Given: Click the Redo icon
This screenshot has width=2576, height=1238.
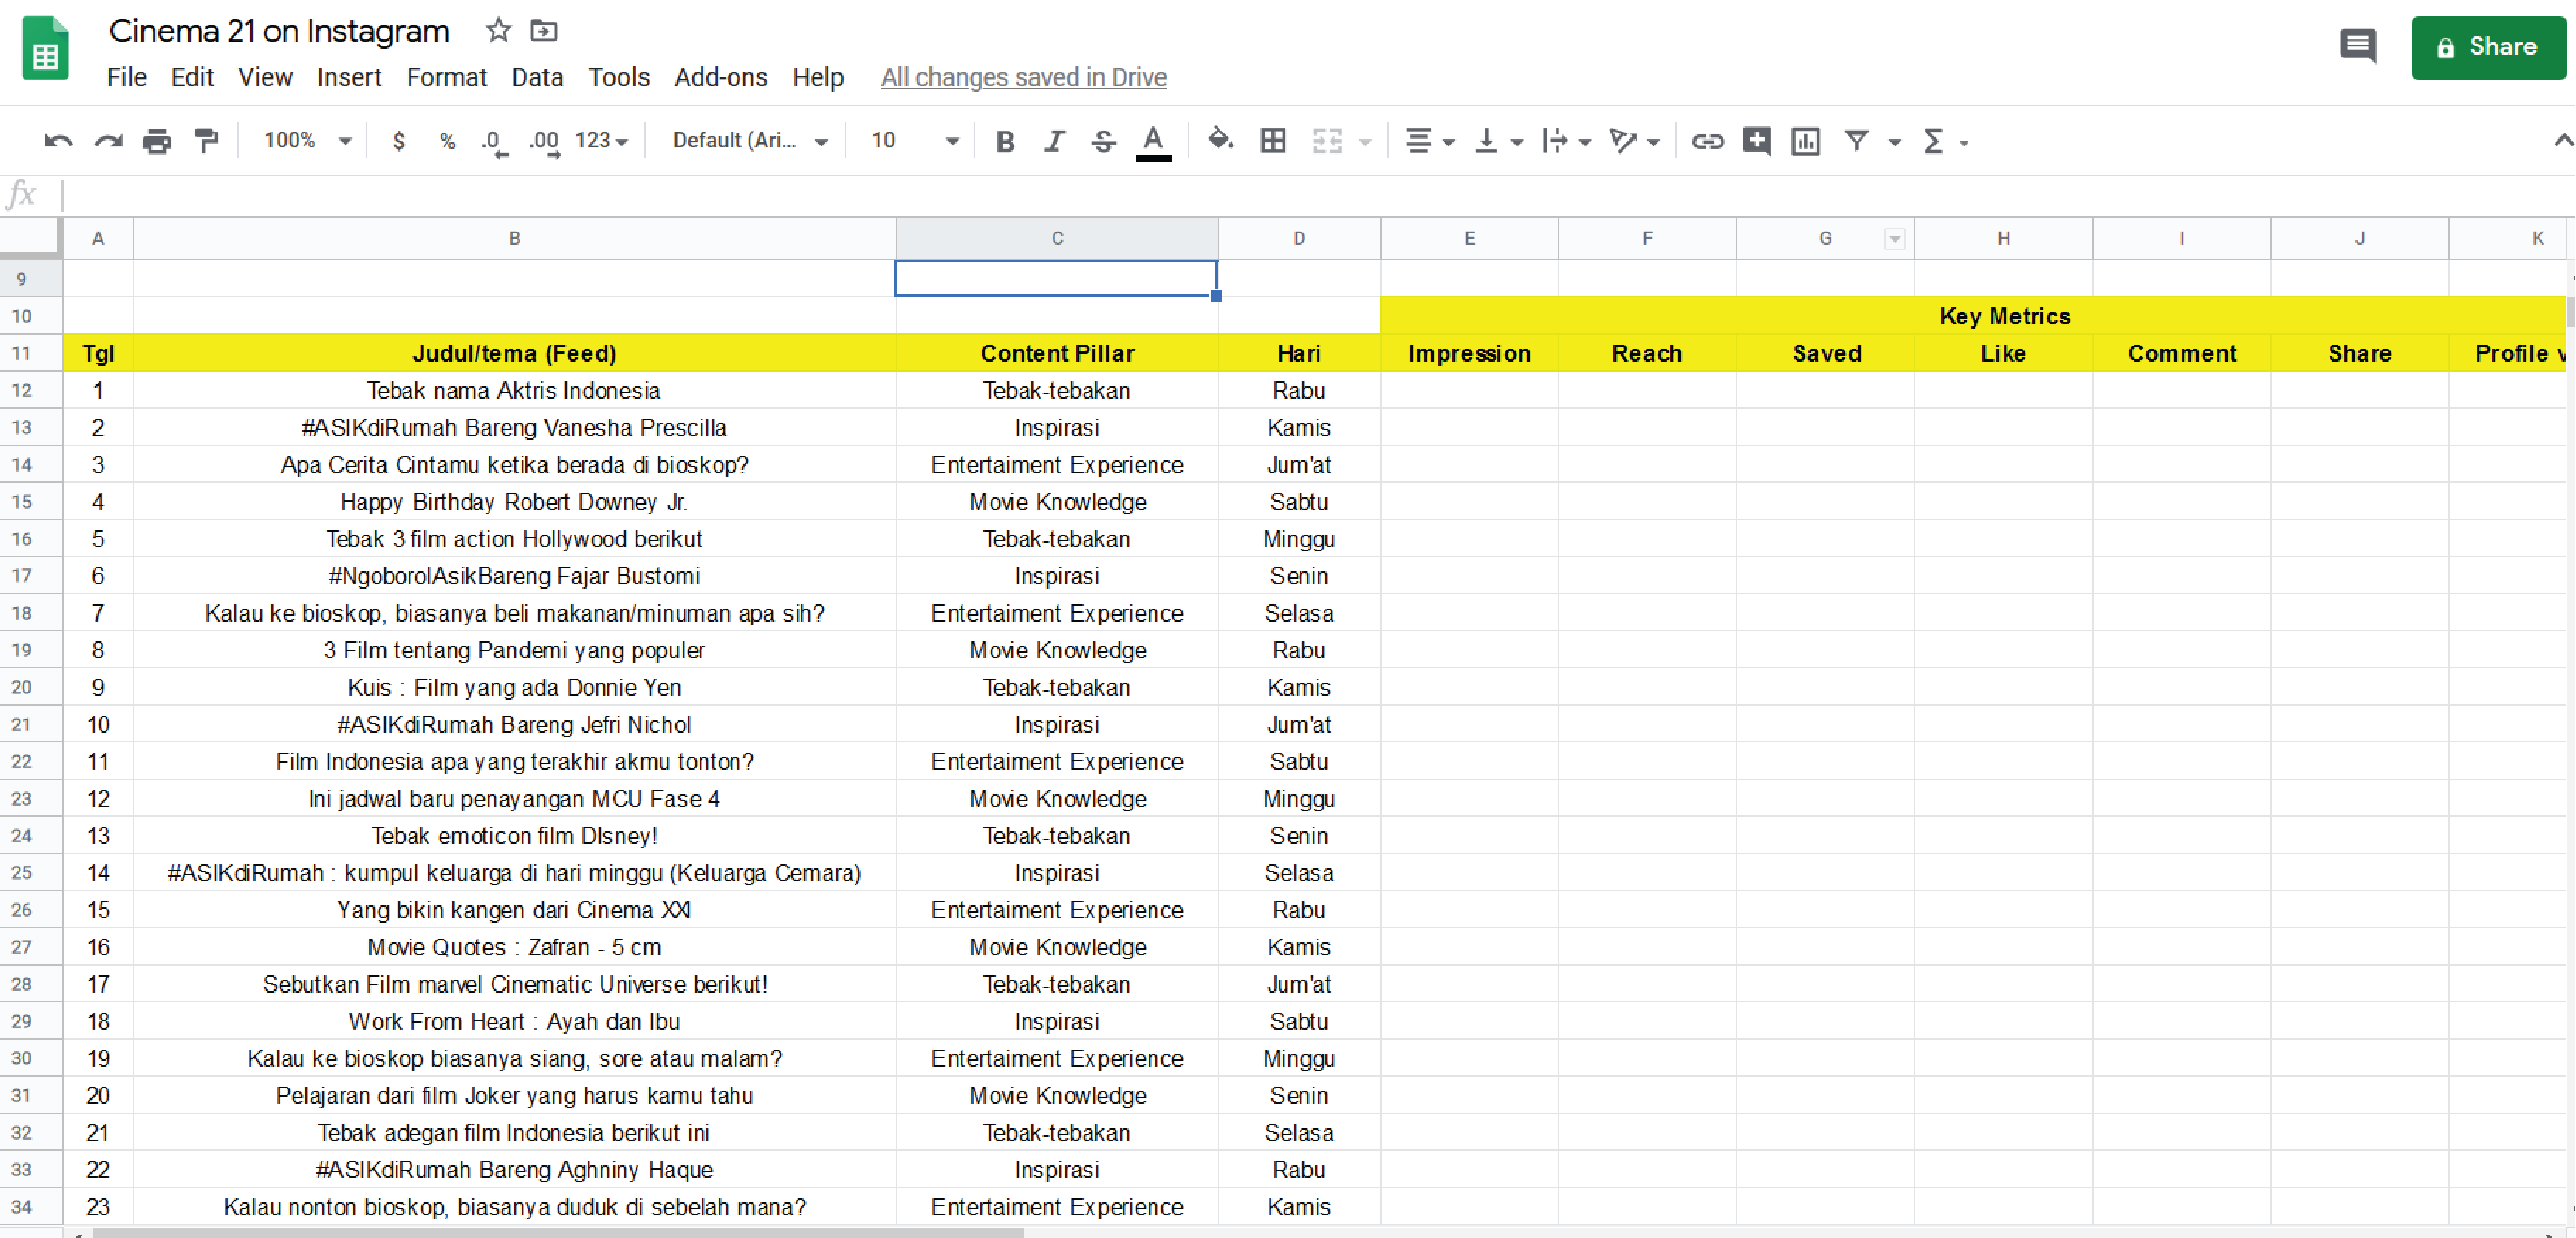Looking at the screenshot, I should [x=108, y=141].
